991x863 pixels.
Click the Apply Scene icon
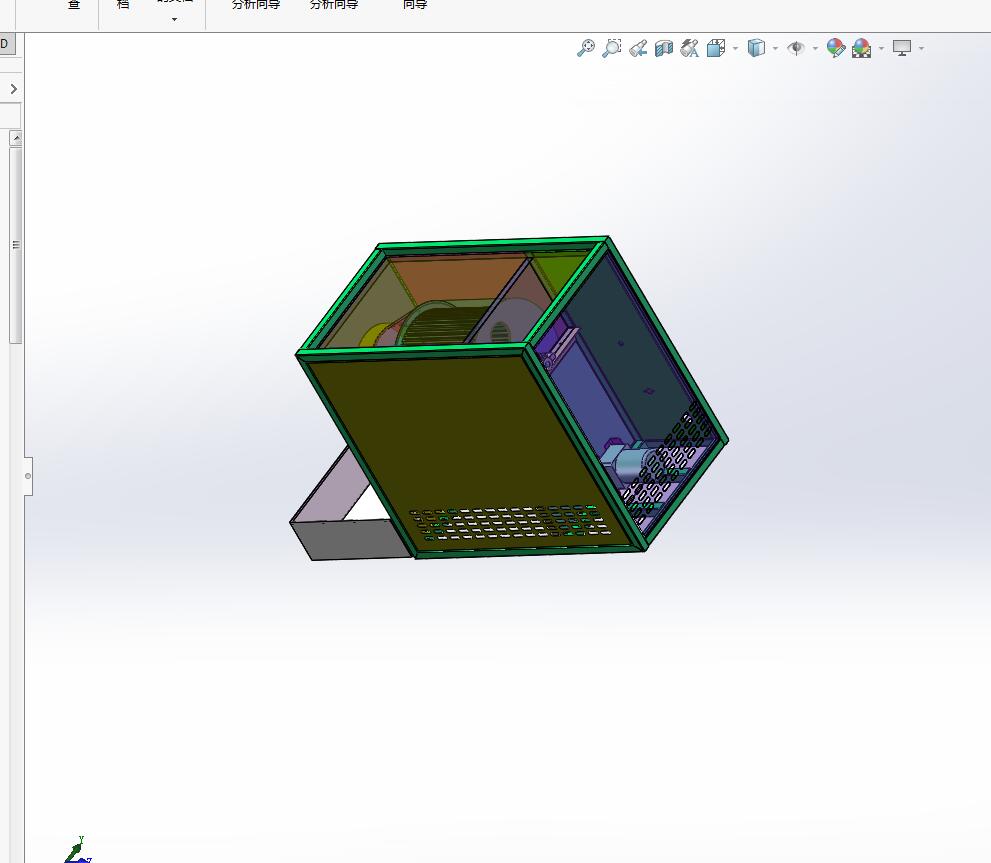tap(861, 47)
